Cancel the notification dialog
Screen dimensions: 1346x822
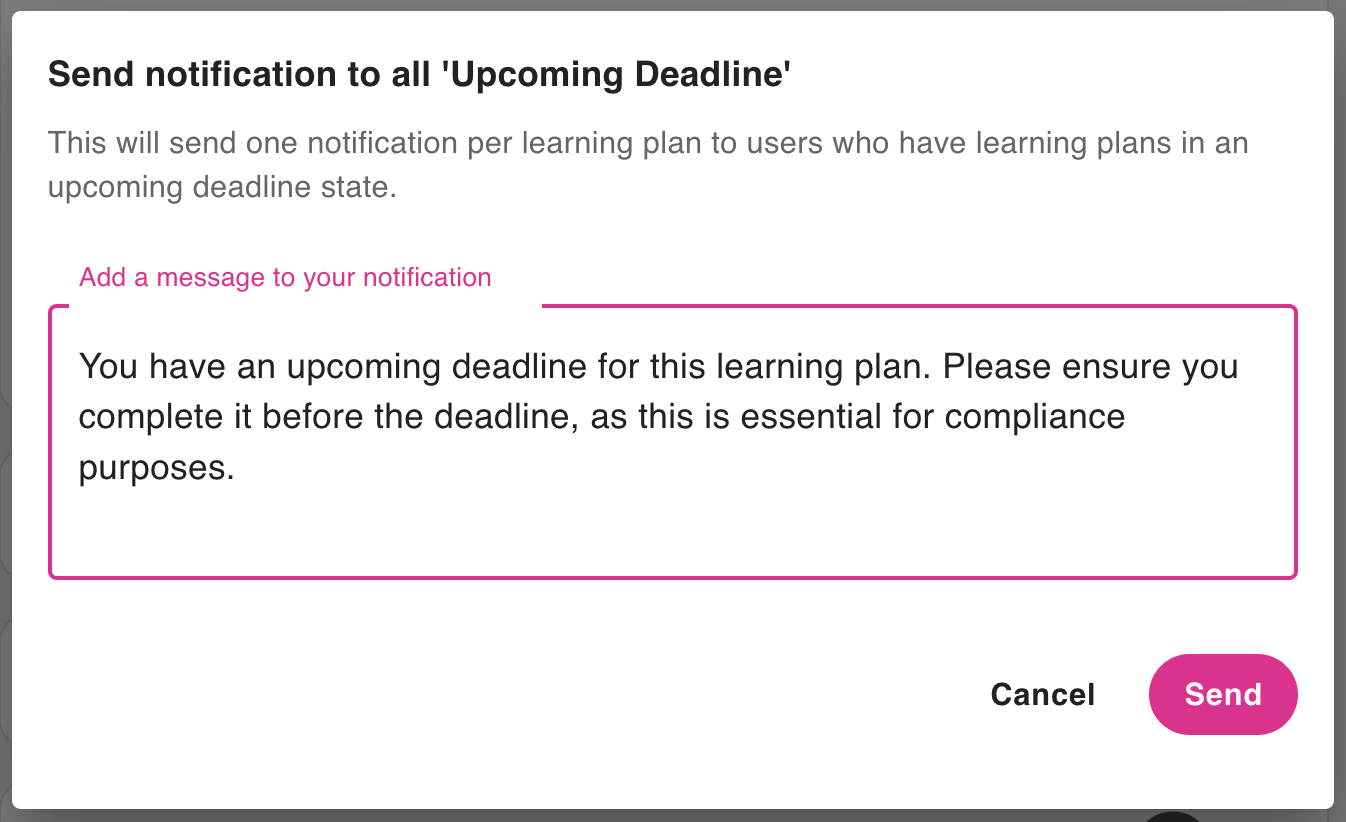tap(1042, 694)
